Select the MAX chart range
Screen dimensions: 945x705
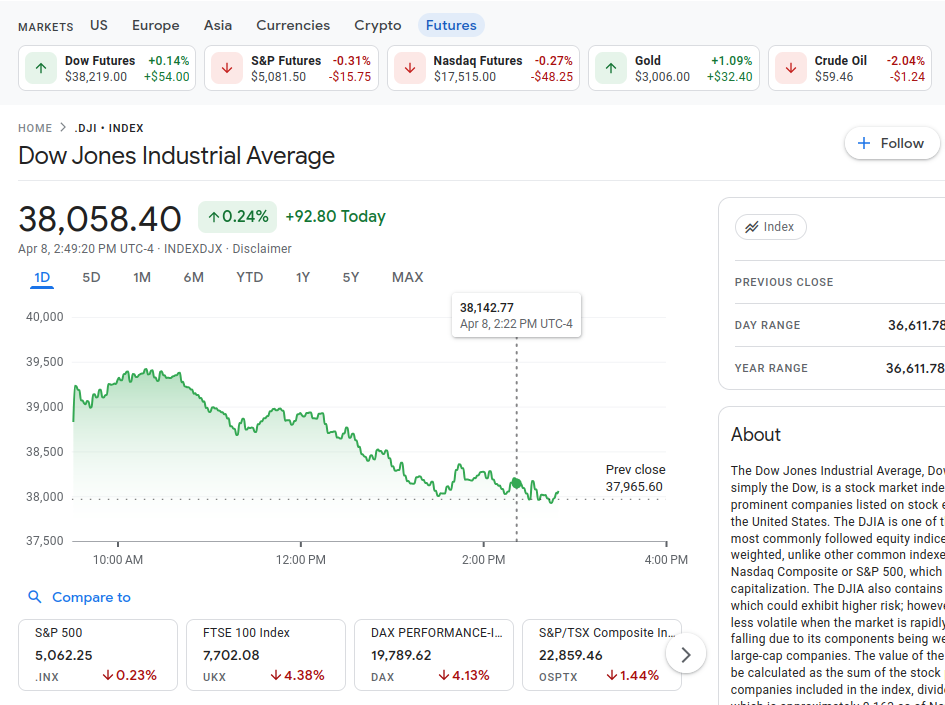pyautogui.click(x=407, y=278)
